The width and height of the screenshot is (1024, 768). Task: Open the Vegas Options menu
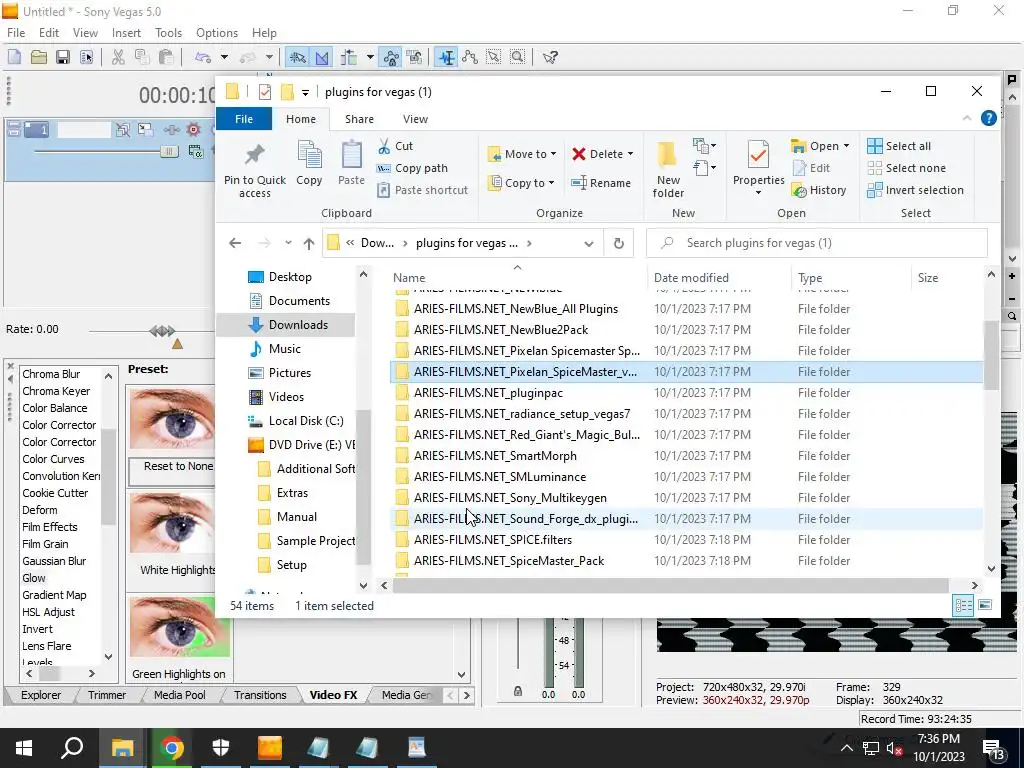(x=217, y=33)
